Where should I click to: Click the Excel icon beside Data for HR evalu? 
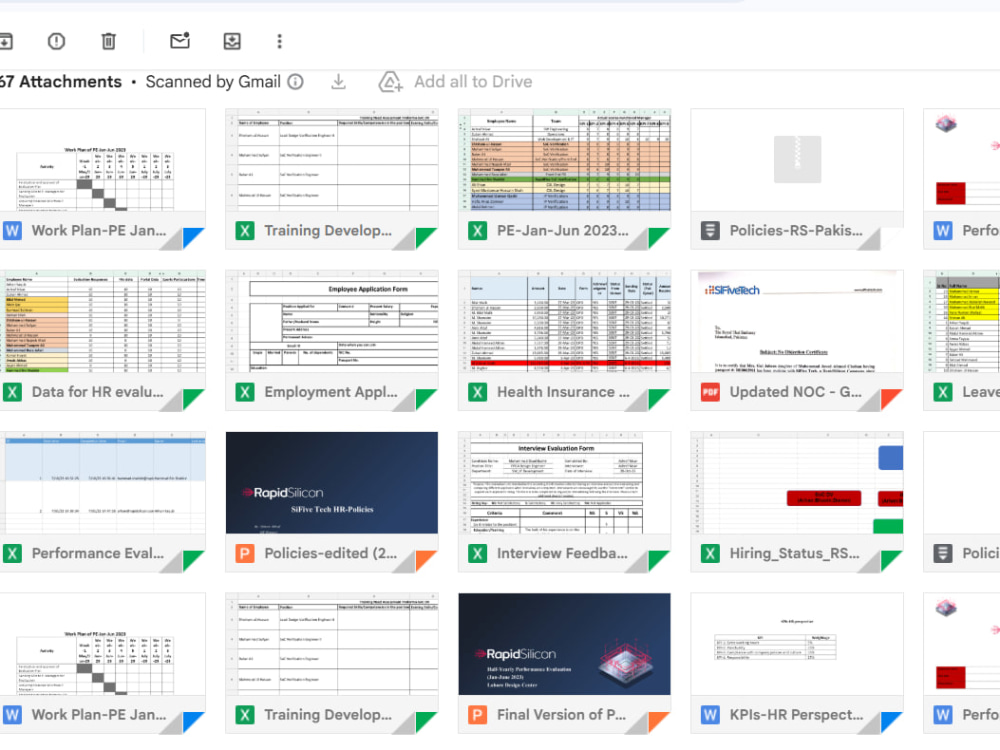[x=11, y=392]
